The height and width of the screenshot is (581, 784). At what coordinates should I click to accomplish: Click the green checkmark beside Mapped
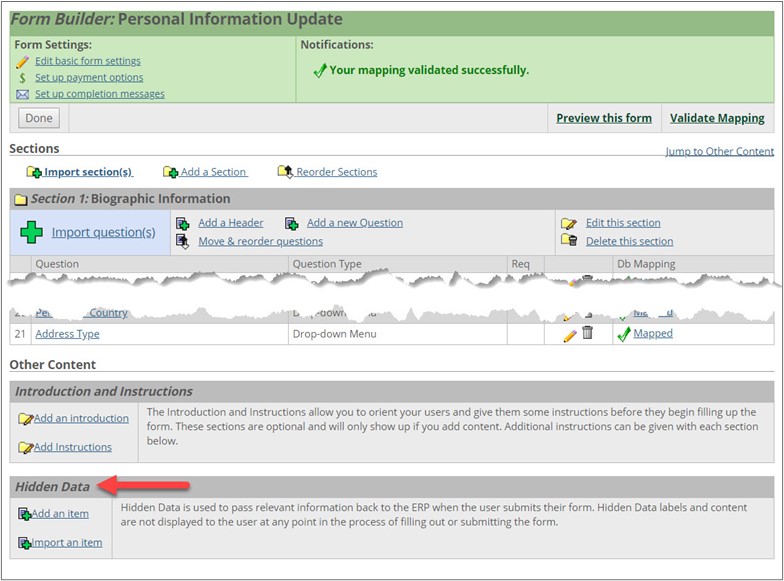click(623, 334)
